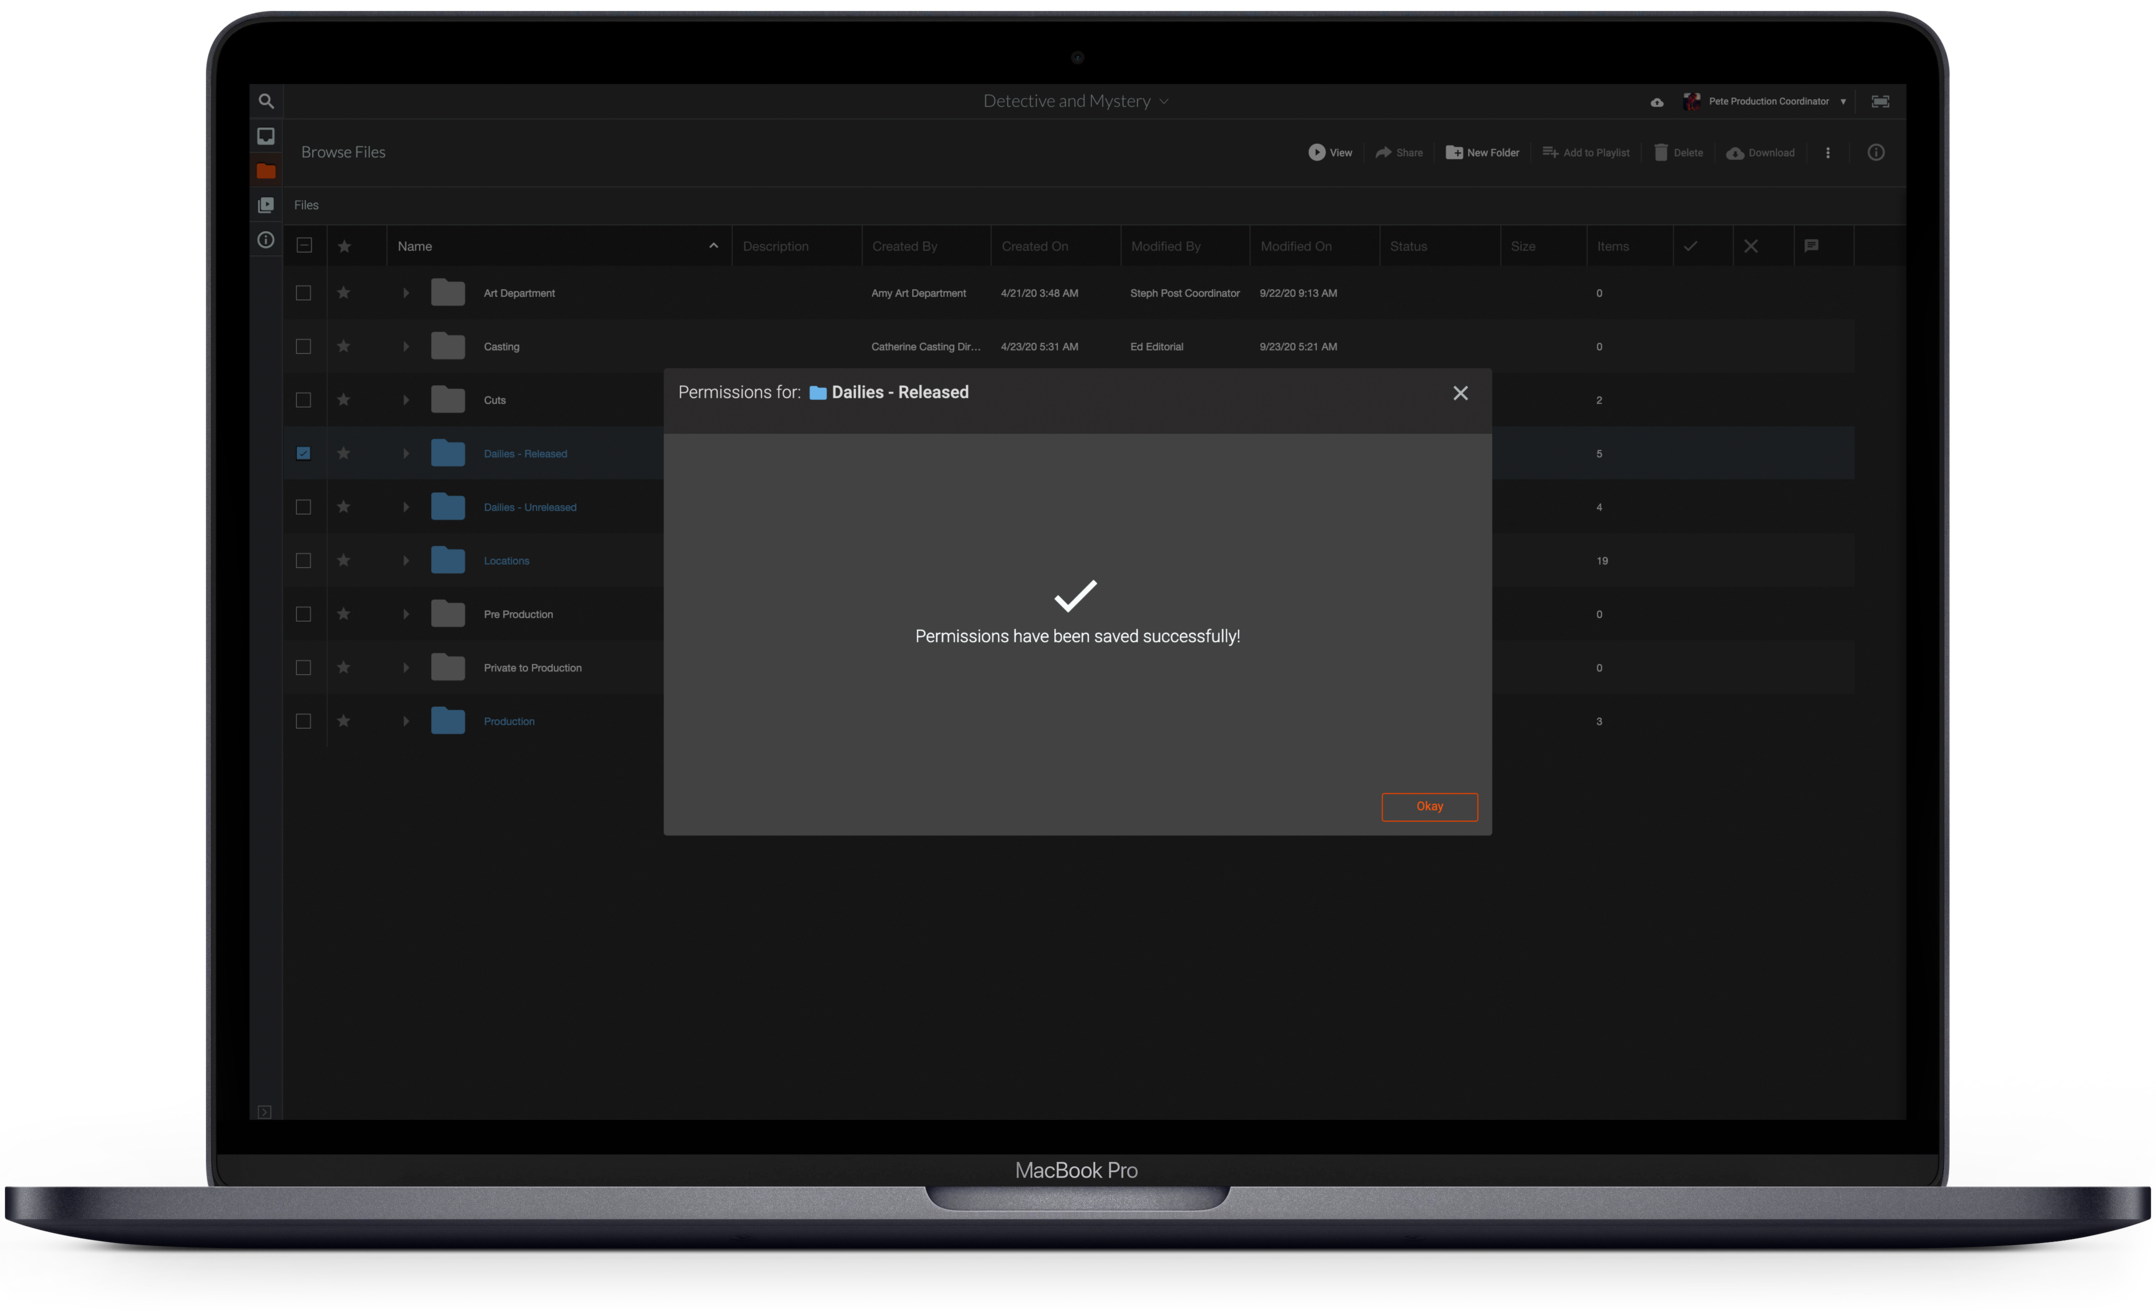Viewport: 2156px width, 1310px height.
Task: Check the Casting folder checkbox
Action: click(x=303, y=347)
